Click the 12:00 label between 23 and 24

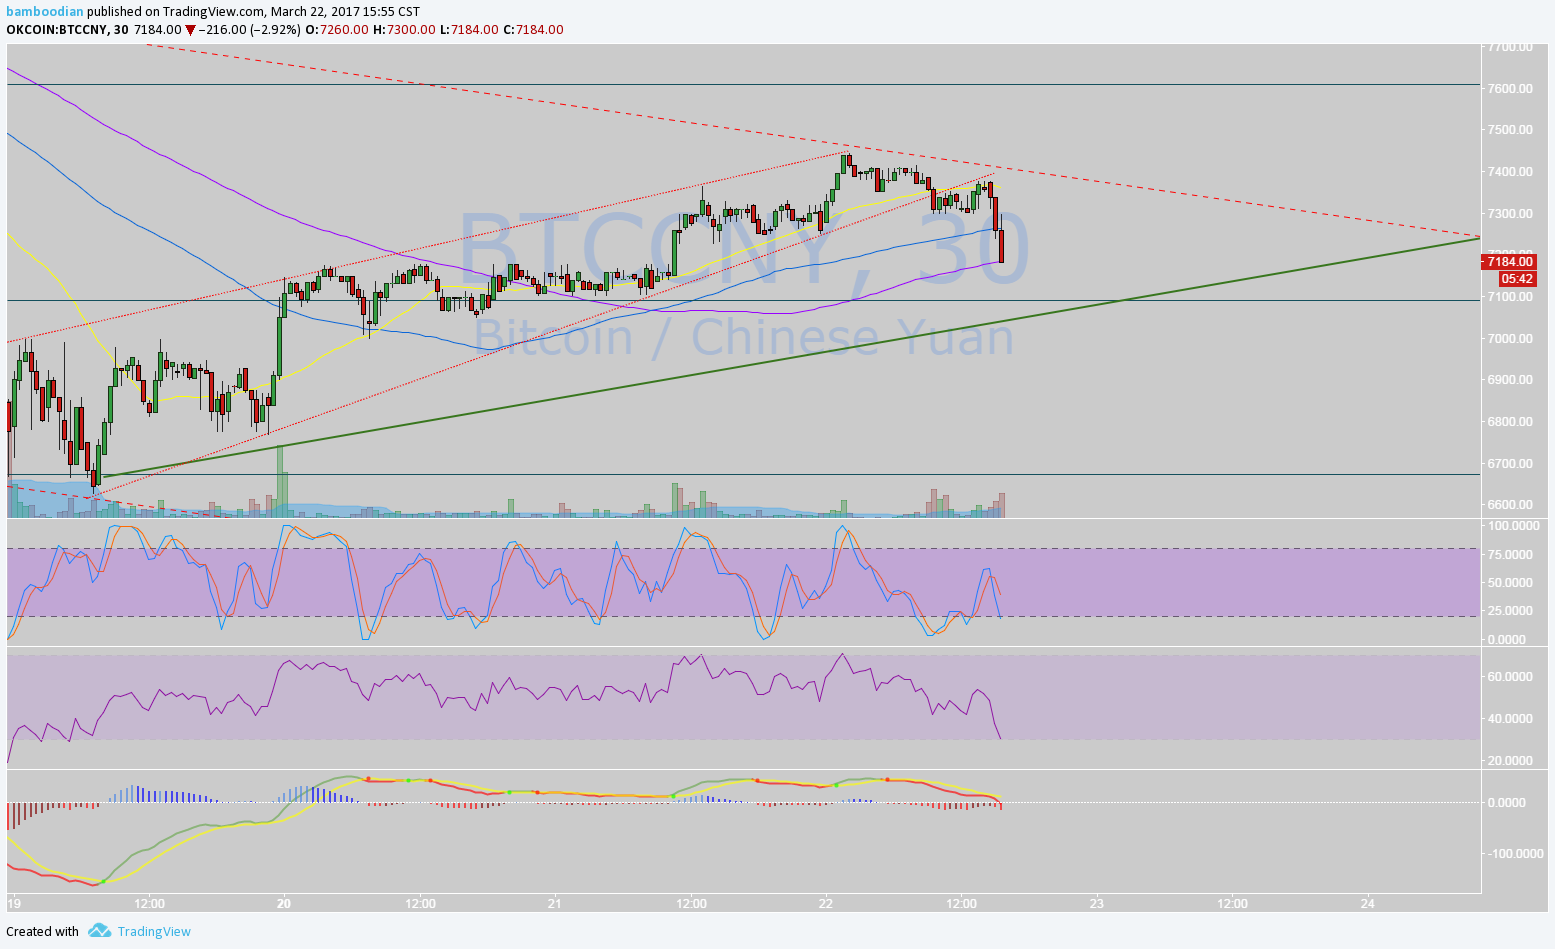click(x=1232, y=904)
